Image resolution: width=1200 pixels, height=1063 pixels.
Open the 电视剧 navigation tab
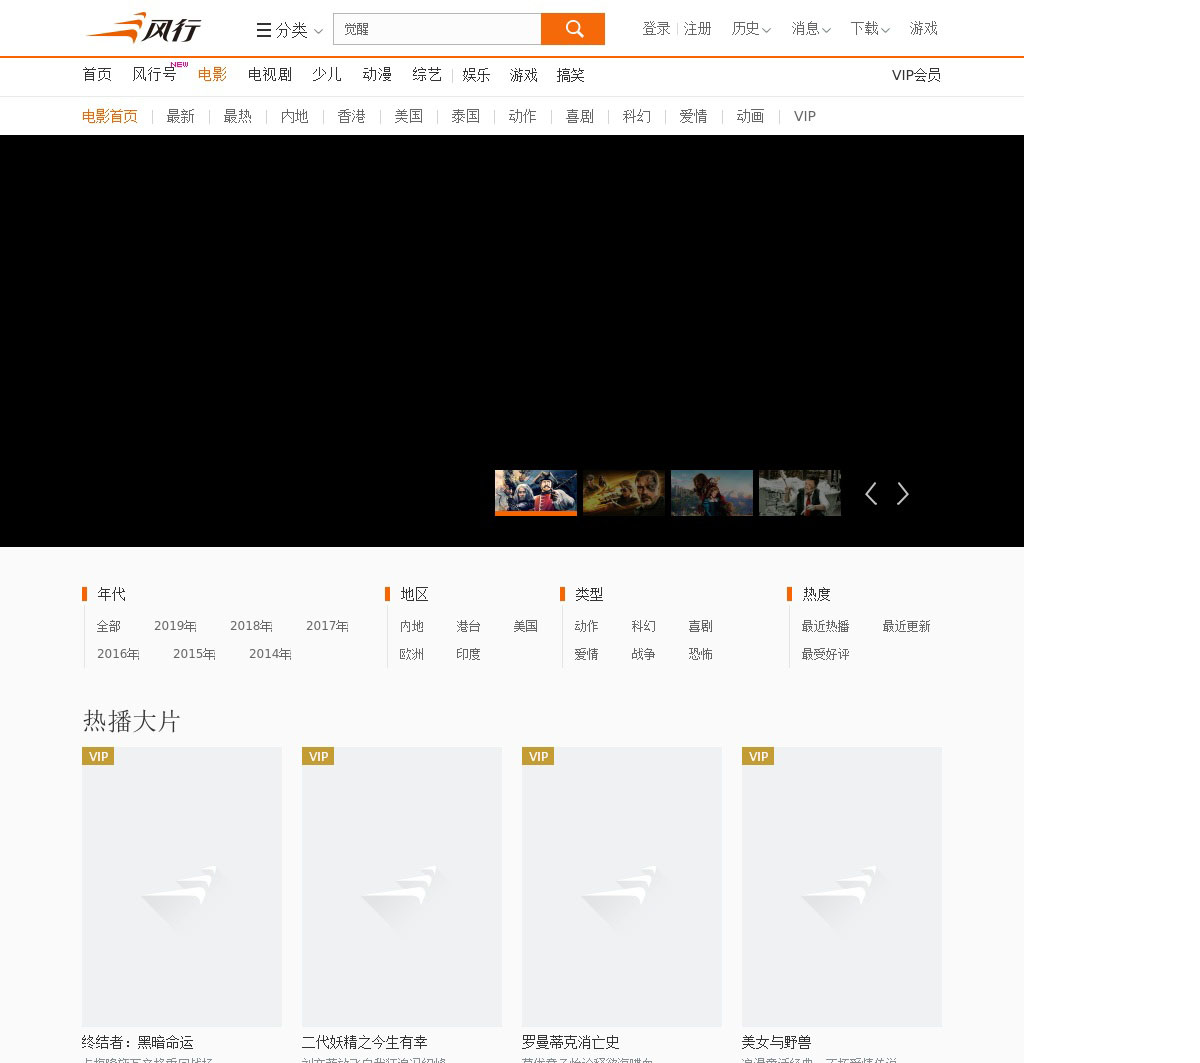point(270,75)
